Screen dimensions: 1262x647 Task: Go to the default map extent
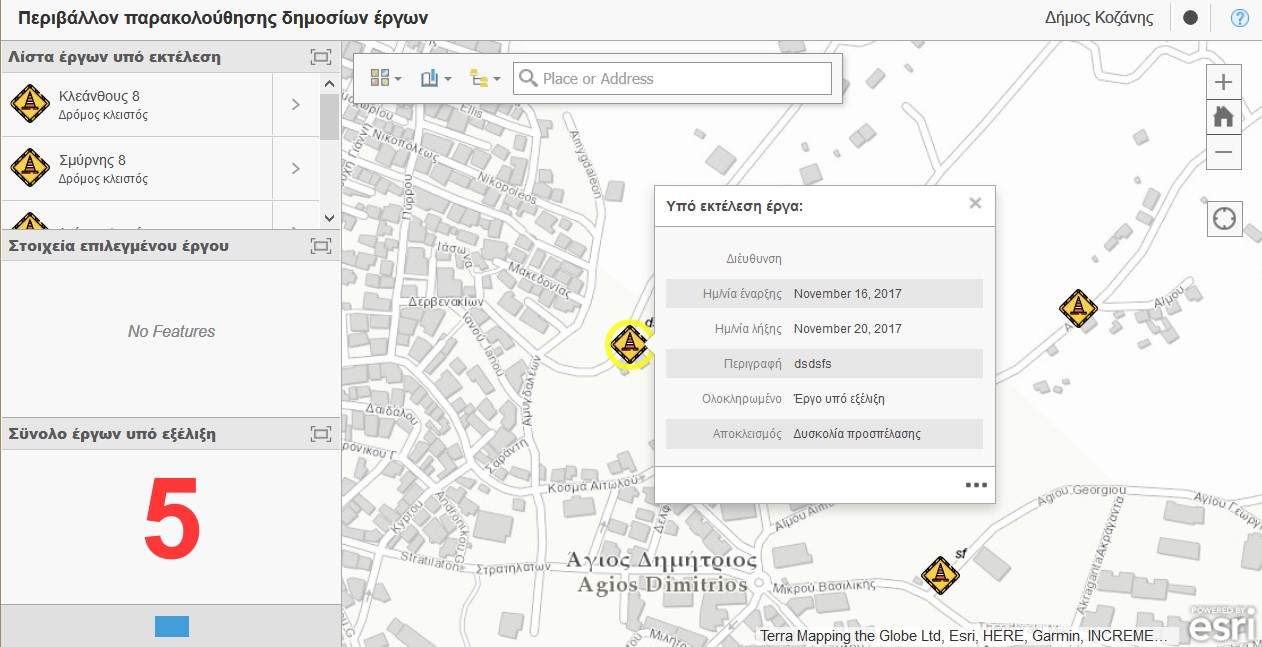click(1223, 118)
